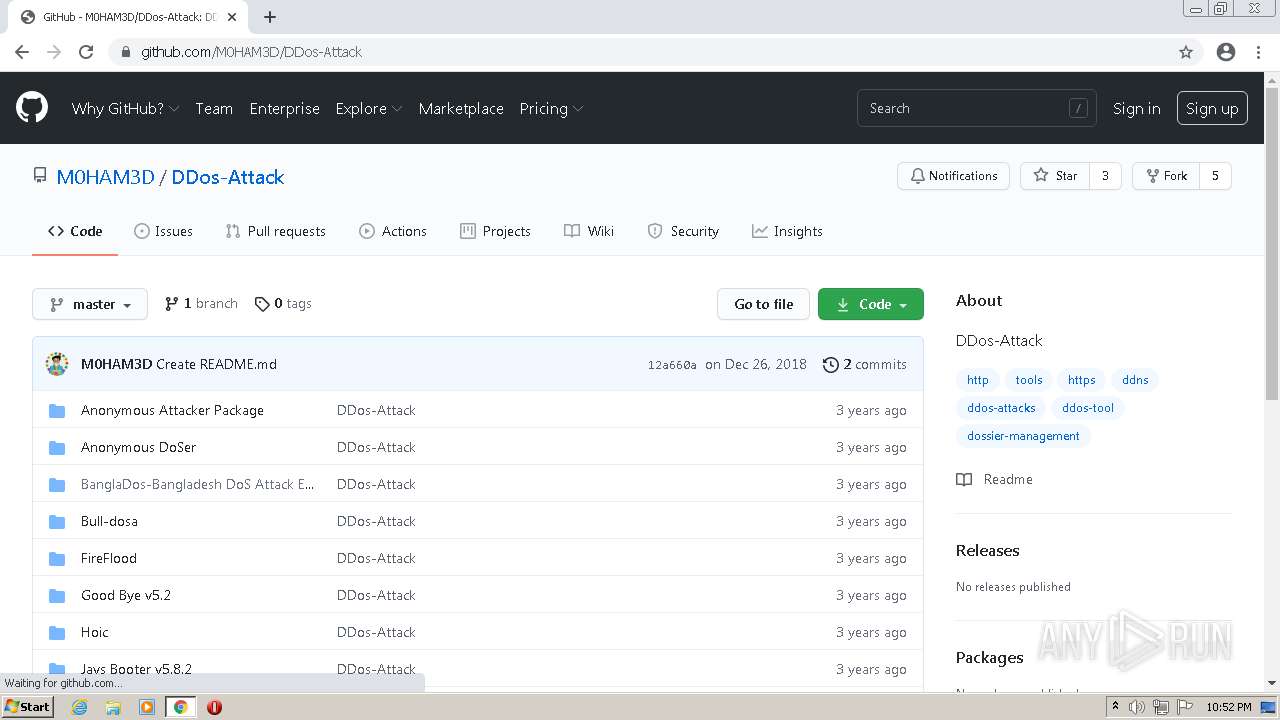Click inside the GitHub Search field
The height and width of the screenshot is (720, 1280).
[976, 108]
